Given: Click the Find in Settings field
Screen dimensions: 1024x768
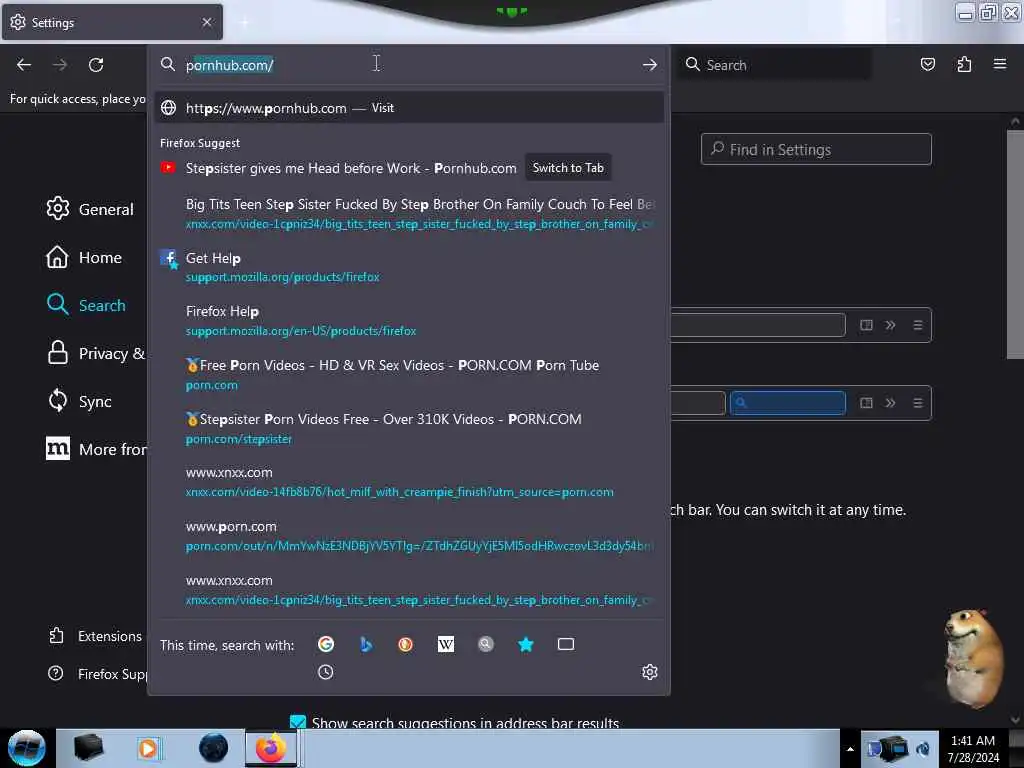Looking at the screenshot, I should 816,150.
